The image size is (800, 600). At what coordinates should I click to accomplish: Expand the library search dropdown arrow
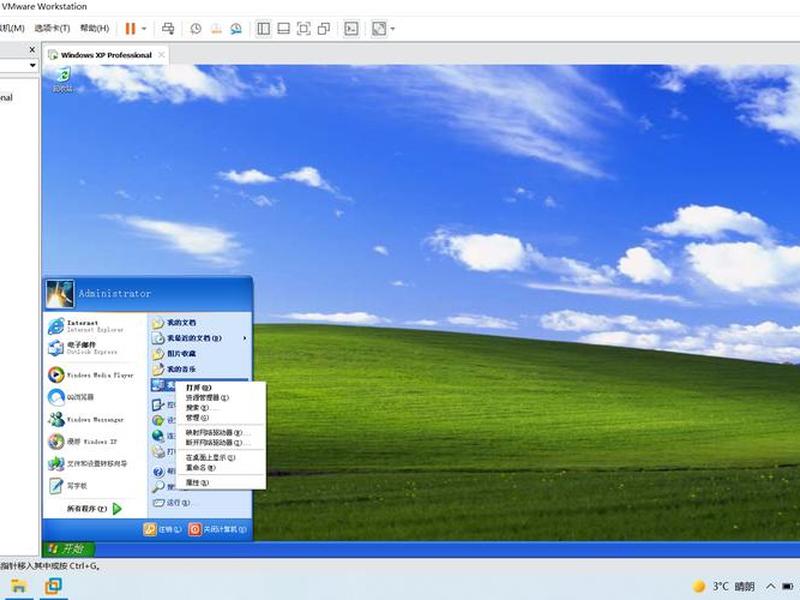[x=33, y=65]
